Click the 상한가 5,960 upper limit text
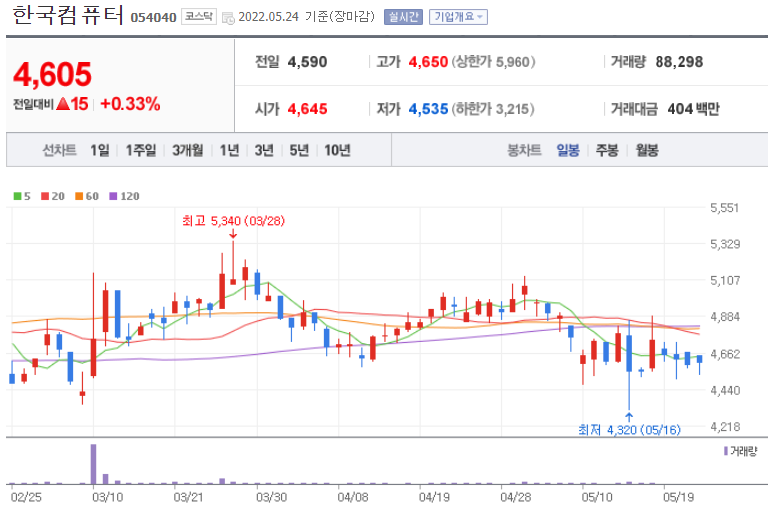 click(493, 62)
